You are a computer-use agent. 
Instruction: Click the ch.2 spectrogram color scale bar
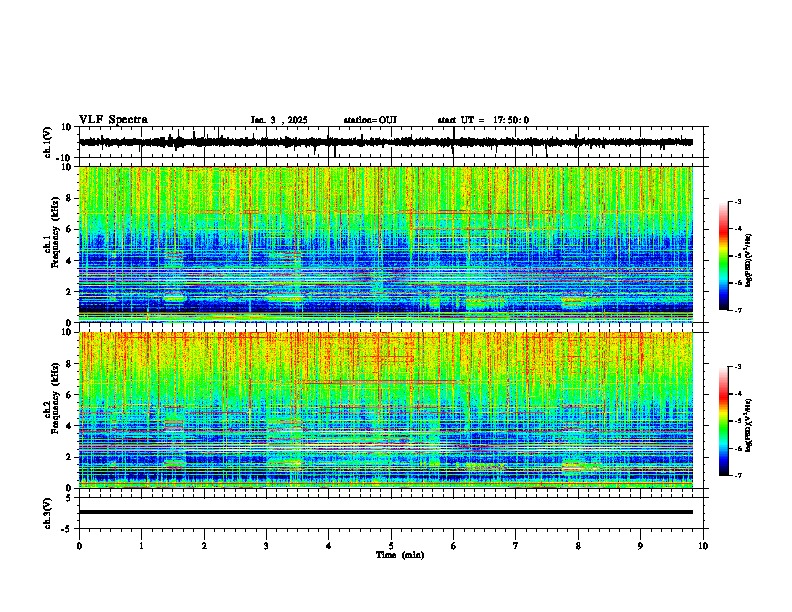coord(724,421)
